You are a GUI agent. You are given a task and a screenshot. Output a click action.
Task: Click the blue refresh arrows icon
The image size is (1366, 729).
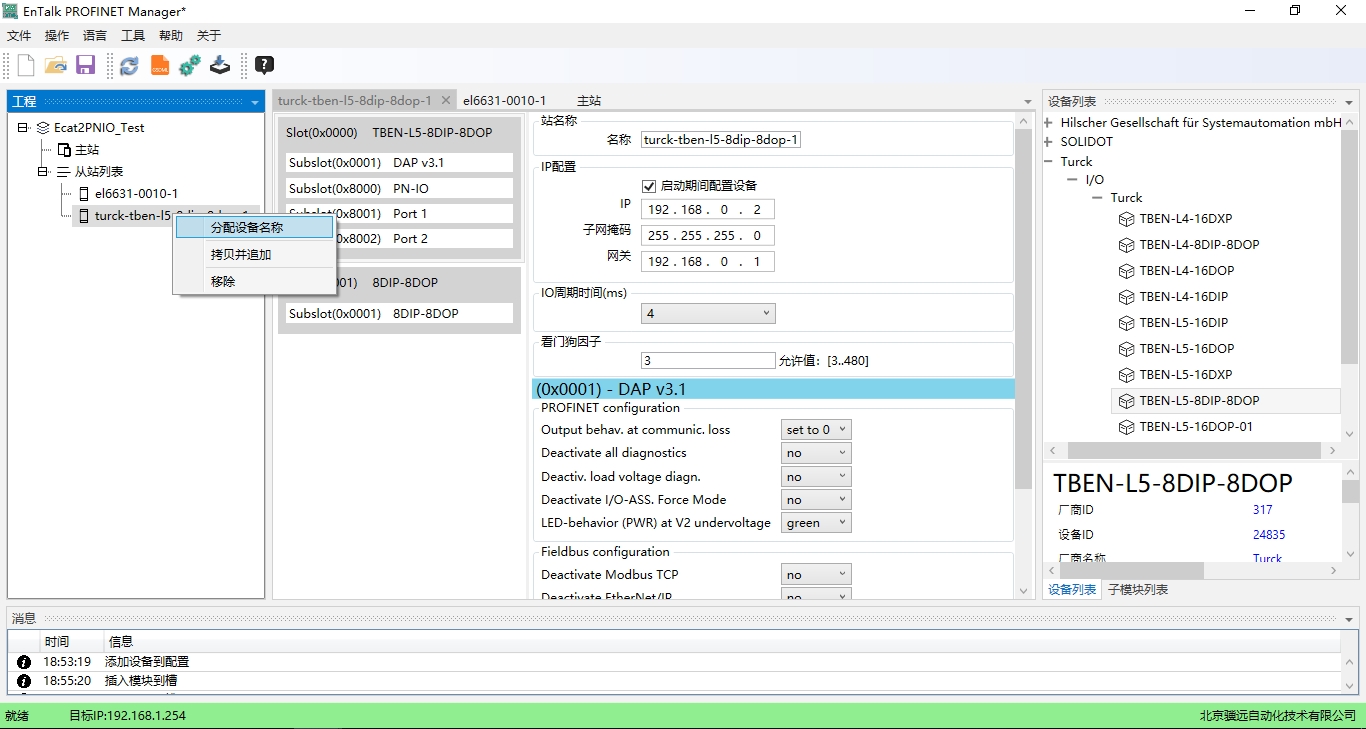tap(129, 66)
